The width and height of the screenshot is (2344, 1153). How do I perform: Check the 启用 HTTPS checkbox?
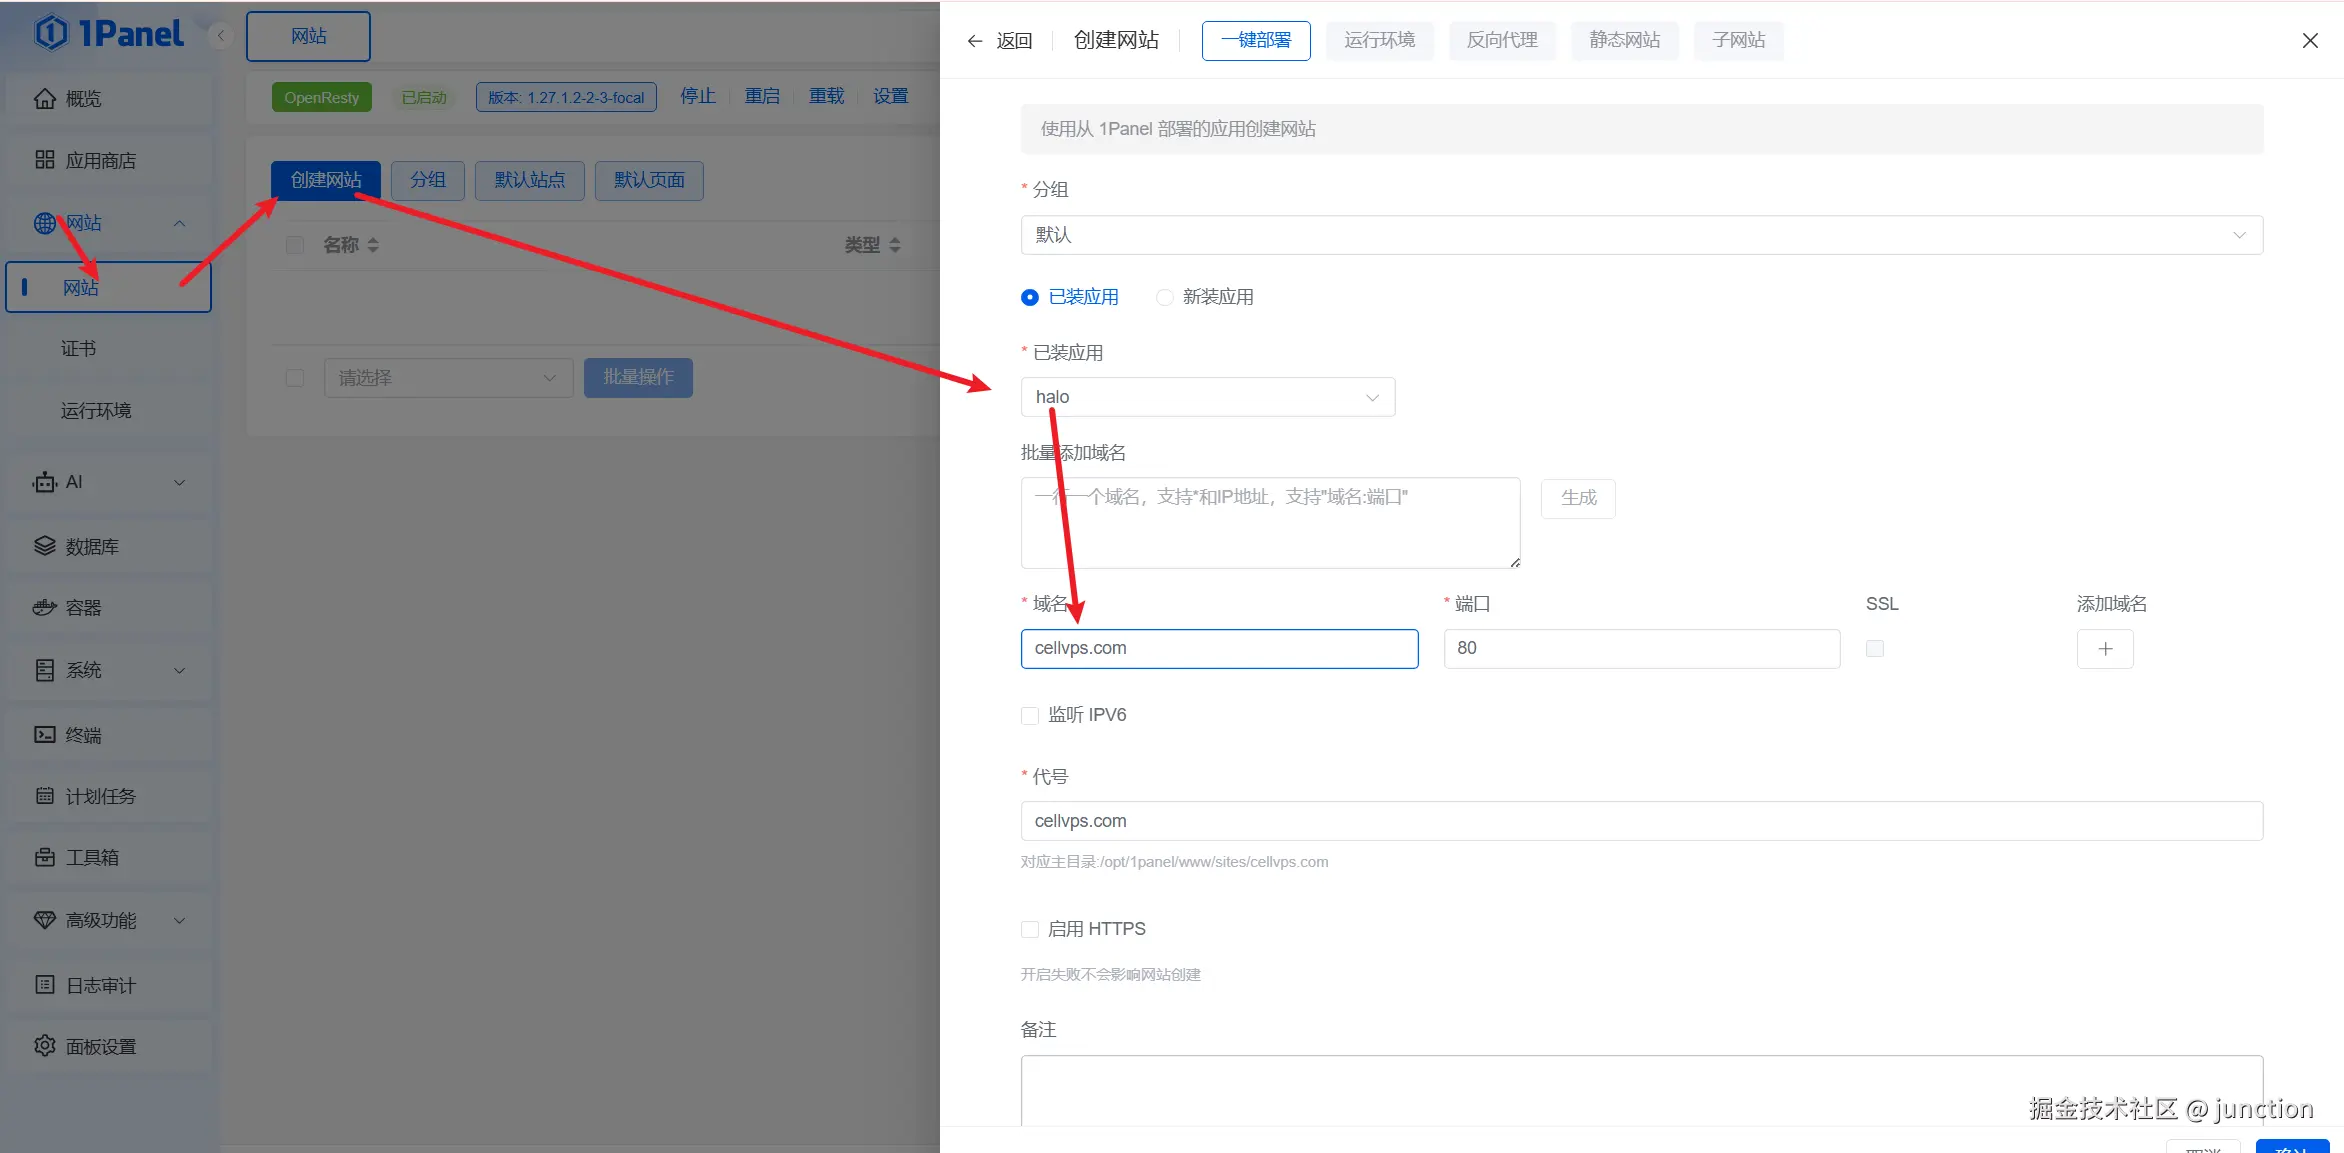click(1030, 930)
